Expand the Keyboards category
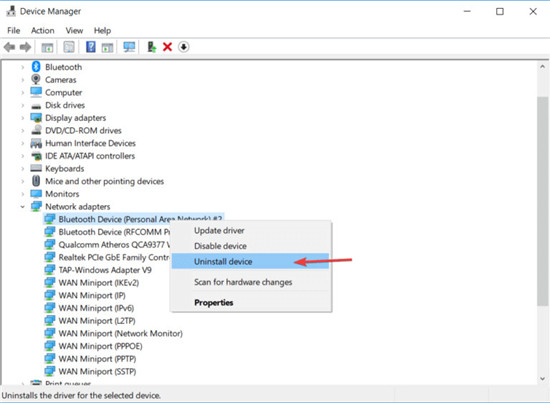Image resolution: width=550 pixels, height=403 pixels. pyautogui.click(x=22, y=169)
